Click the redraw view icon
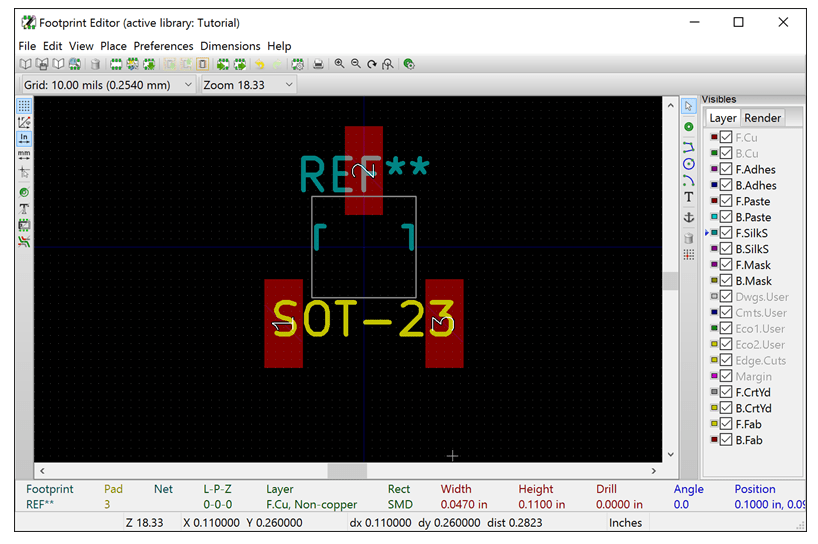818x544 pixels. 372,64
